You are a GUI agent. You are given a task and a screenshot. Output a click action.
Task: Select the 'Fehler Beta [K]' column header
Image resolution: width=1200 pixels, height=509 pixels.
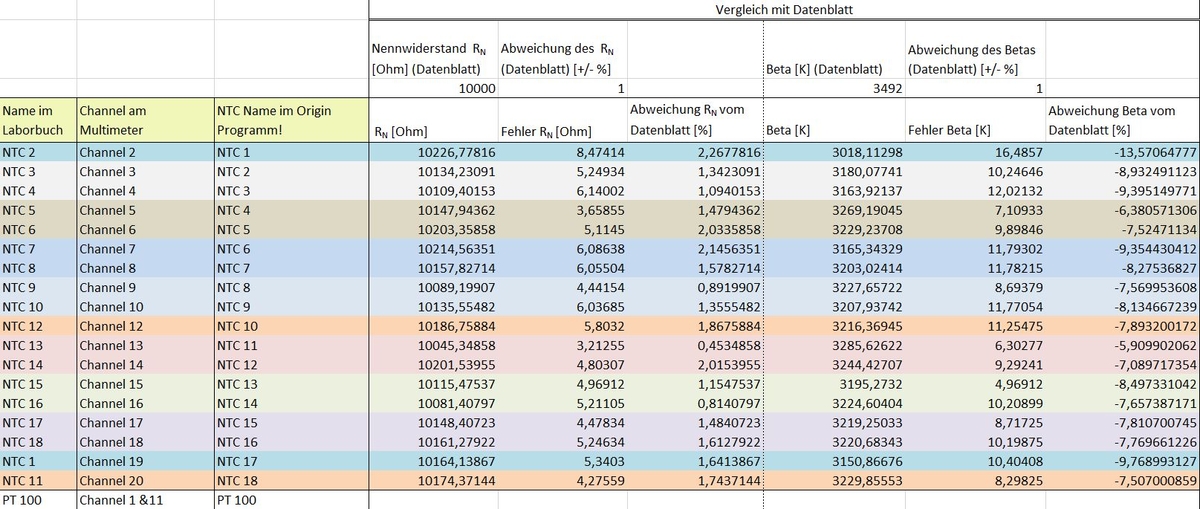(974, 120)
